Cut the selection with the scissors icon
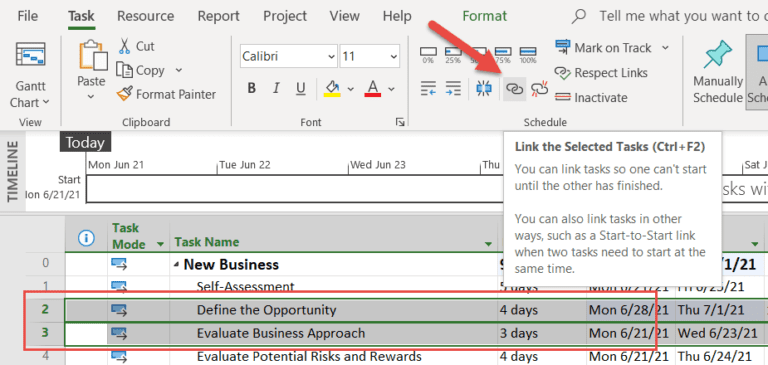 coord(124,47)
